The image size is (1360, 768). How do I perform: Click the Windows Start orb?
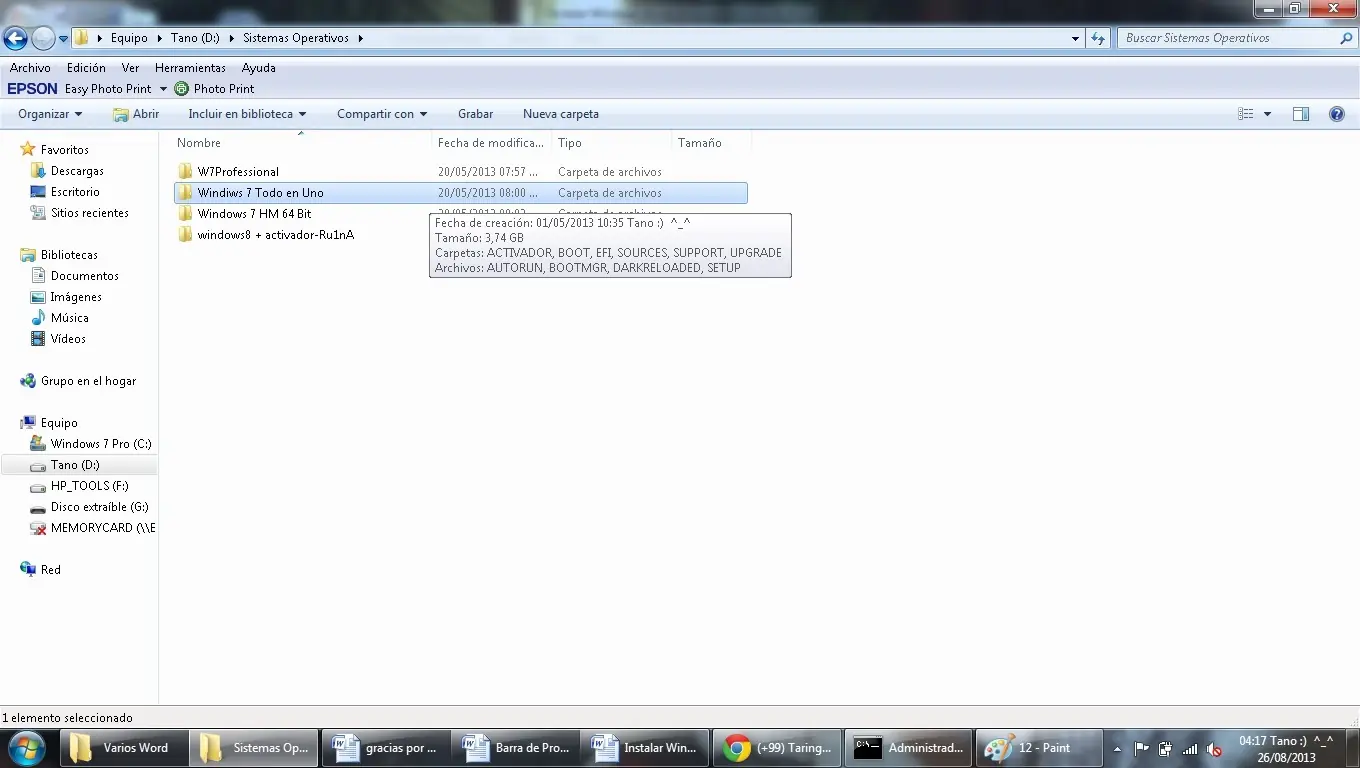click(x=27, y=747)
